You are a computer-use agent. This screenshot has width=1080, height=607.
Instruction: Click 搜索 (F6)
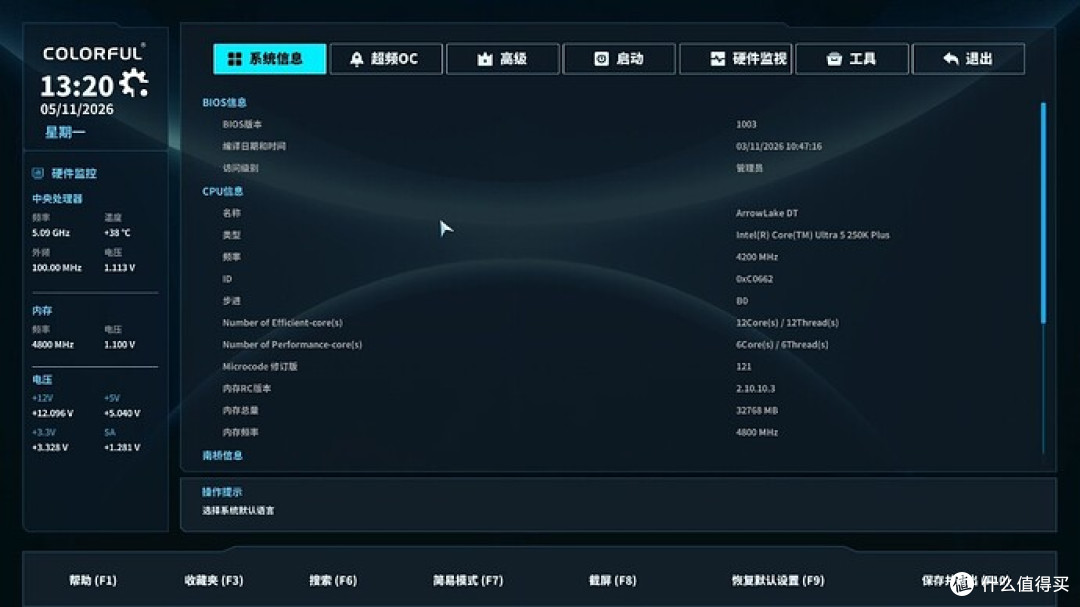pos(333,580)
